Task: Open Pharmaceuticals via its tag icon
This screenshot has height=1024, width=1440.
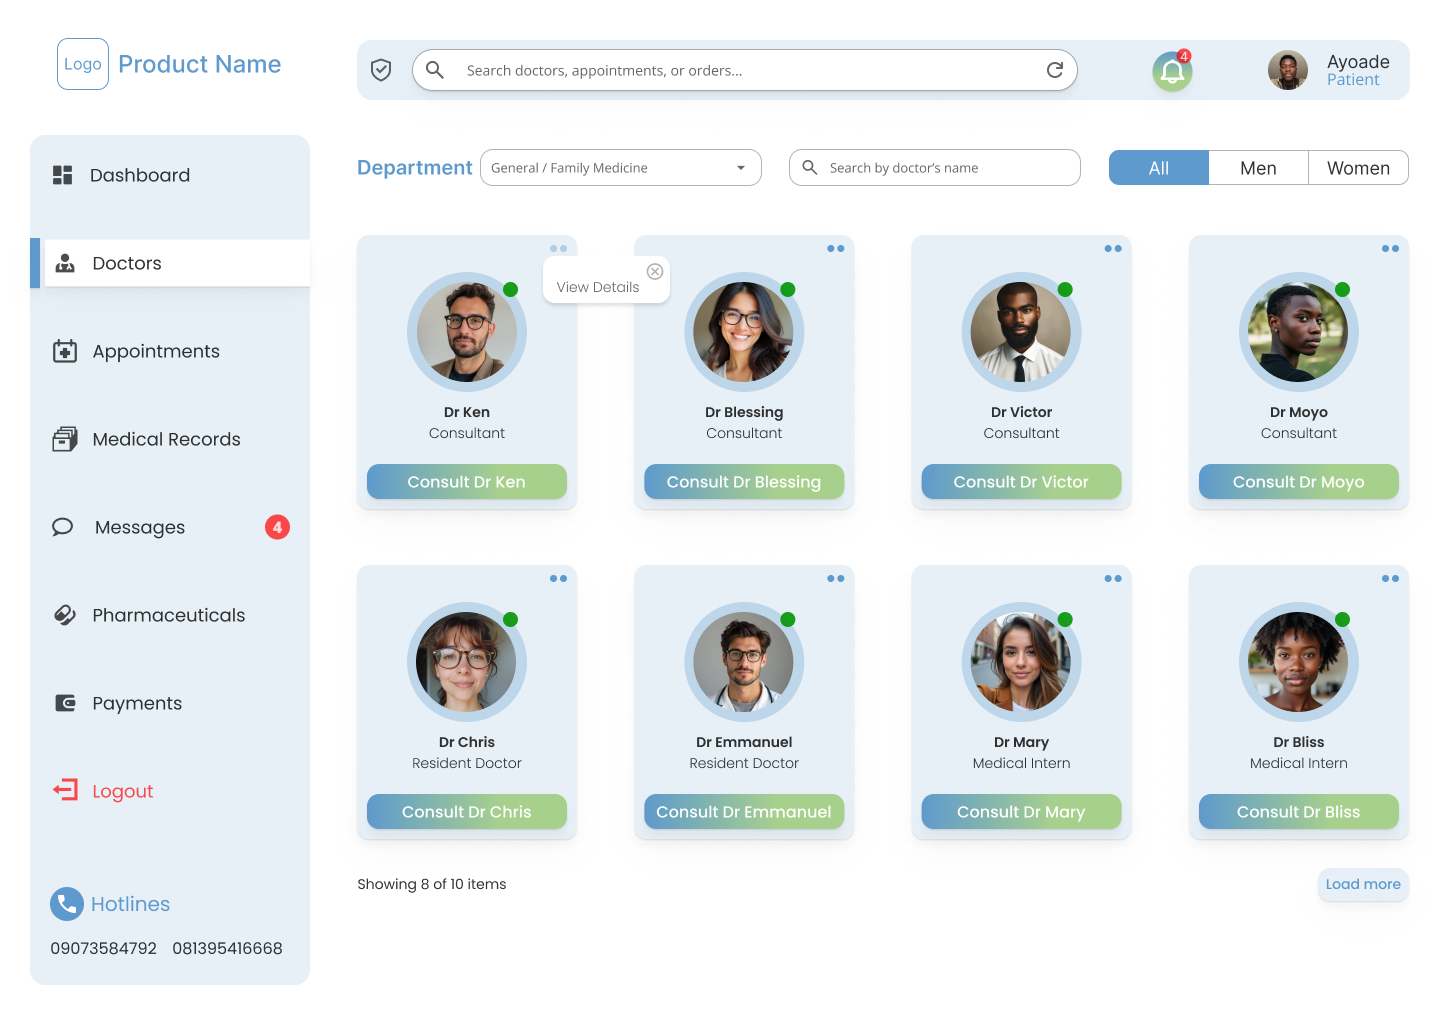Action: point(64,615)
